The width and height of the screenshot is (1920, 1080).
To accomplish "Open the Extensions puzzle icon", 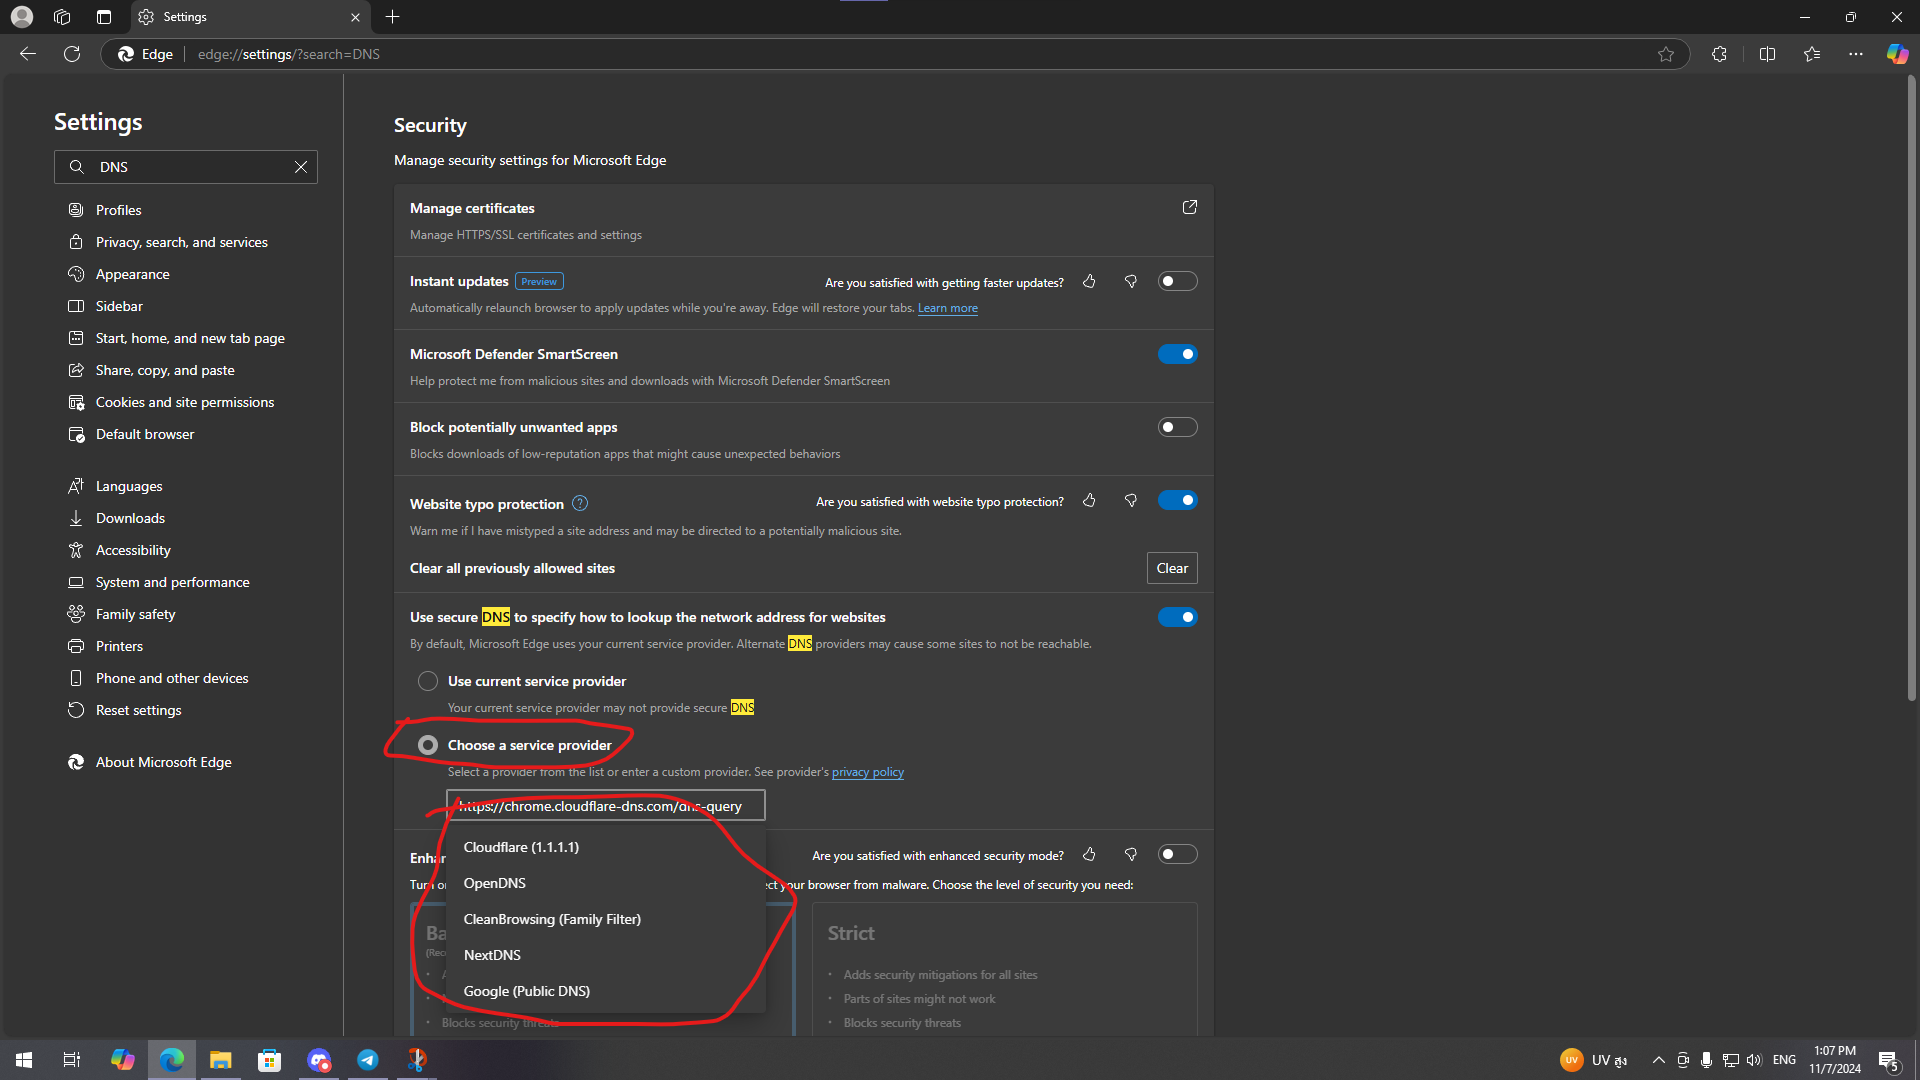I will [1719, 54].
